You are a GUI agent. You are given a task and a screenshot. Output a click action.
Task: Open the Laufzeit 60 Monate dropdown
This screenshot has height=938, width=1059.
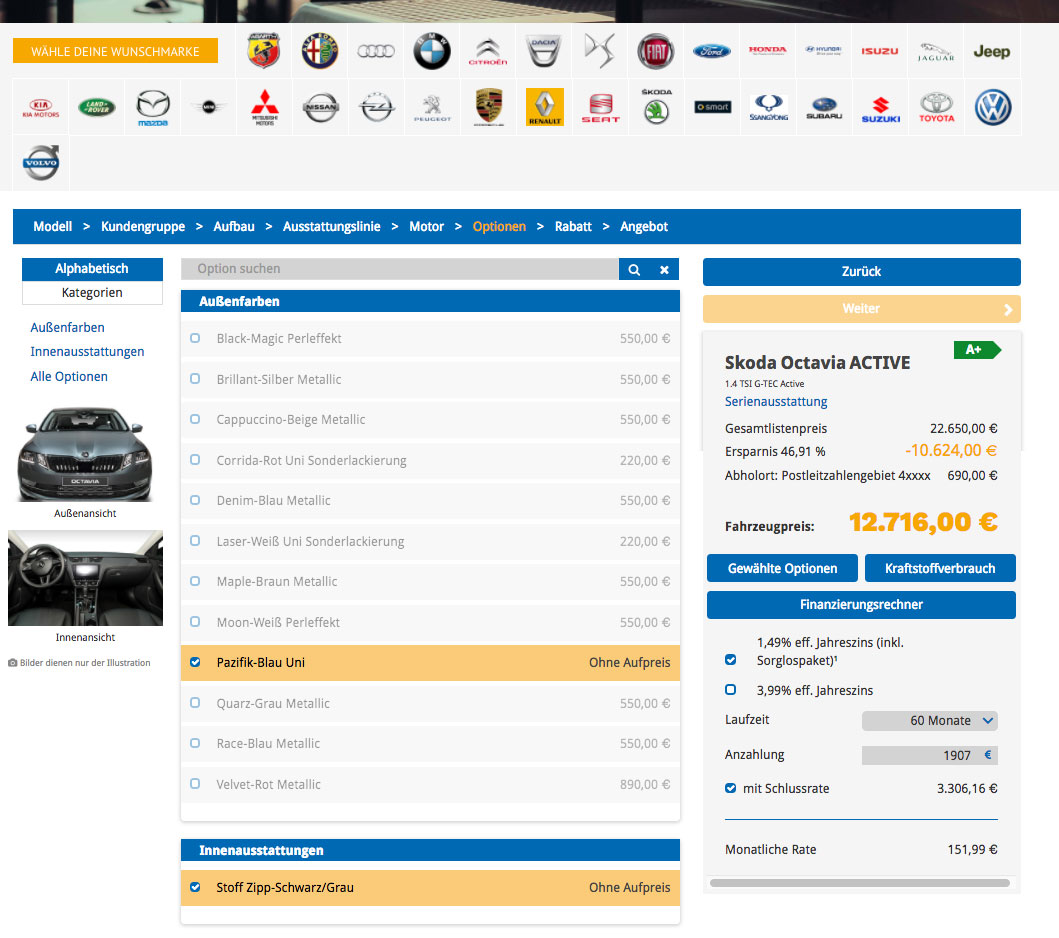[x=929, y=721]
